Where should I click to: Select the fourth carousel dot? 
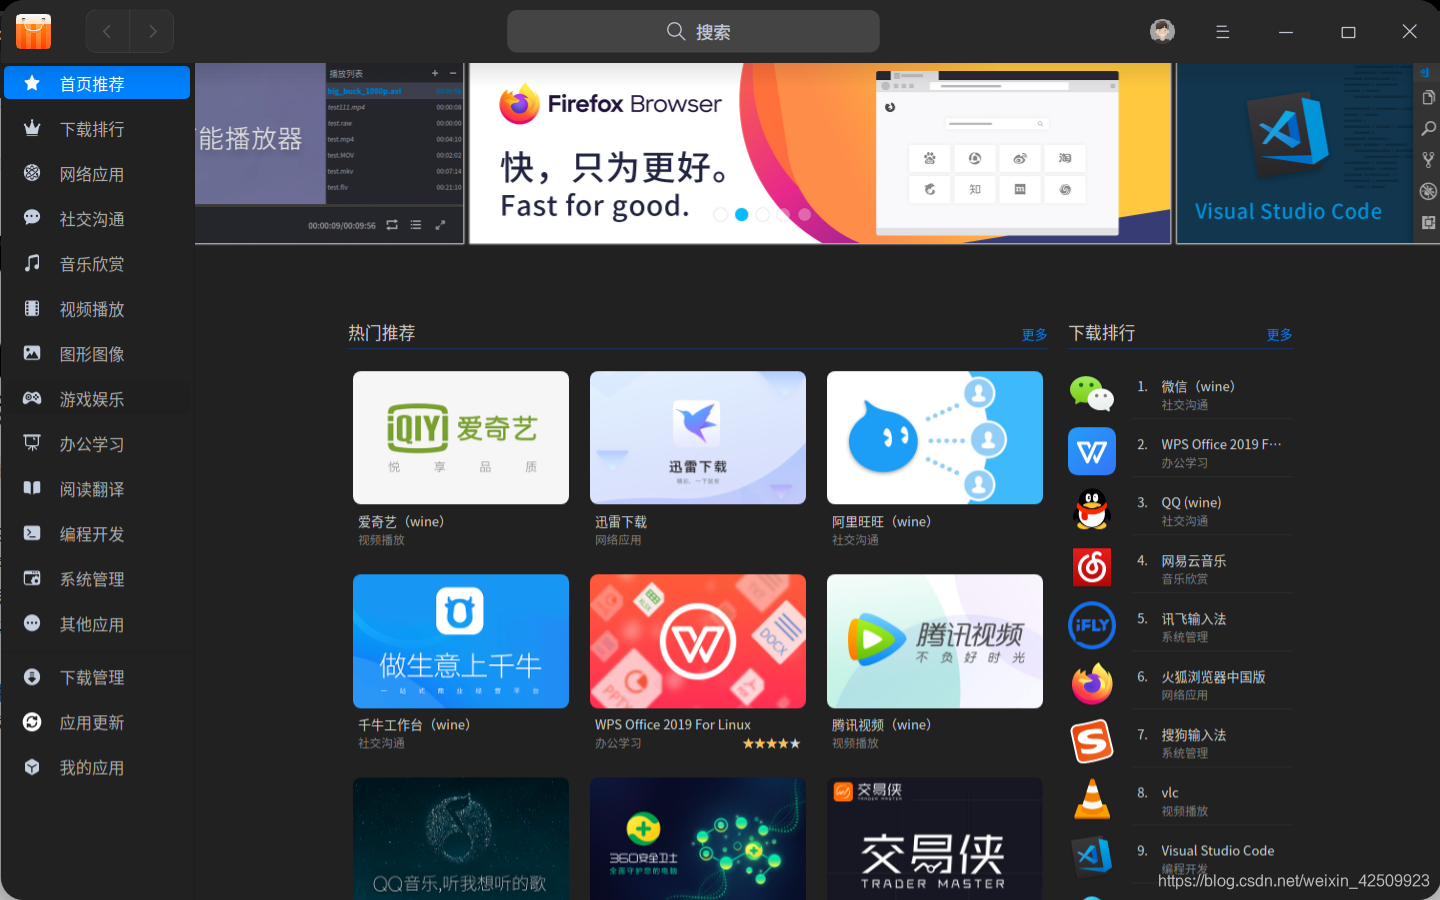point(784,214)
